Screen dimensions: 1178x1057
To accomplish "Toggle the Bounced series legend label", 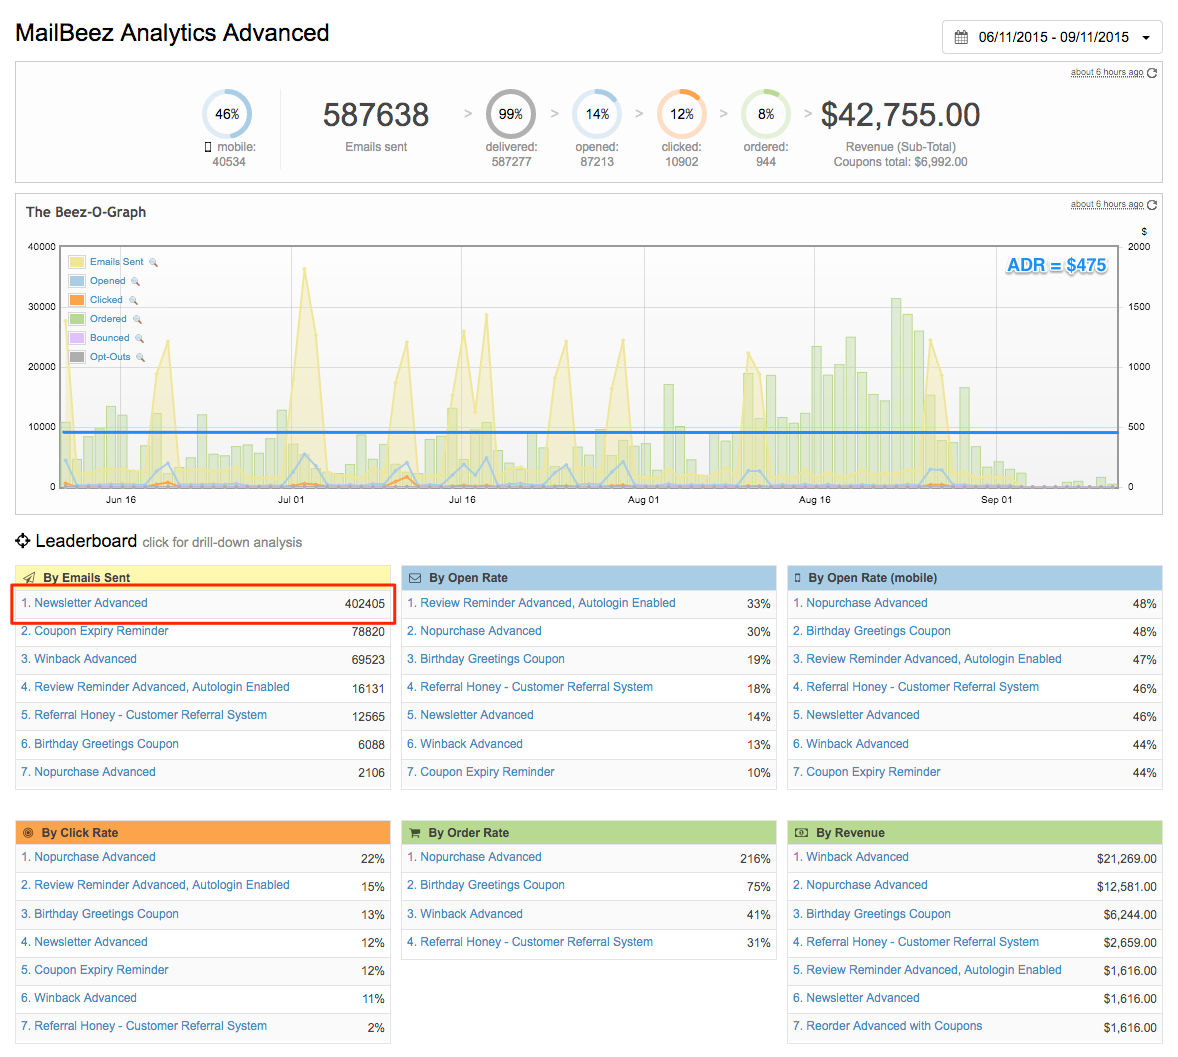I will point(110,337).
